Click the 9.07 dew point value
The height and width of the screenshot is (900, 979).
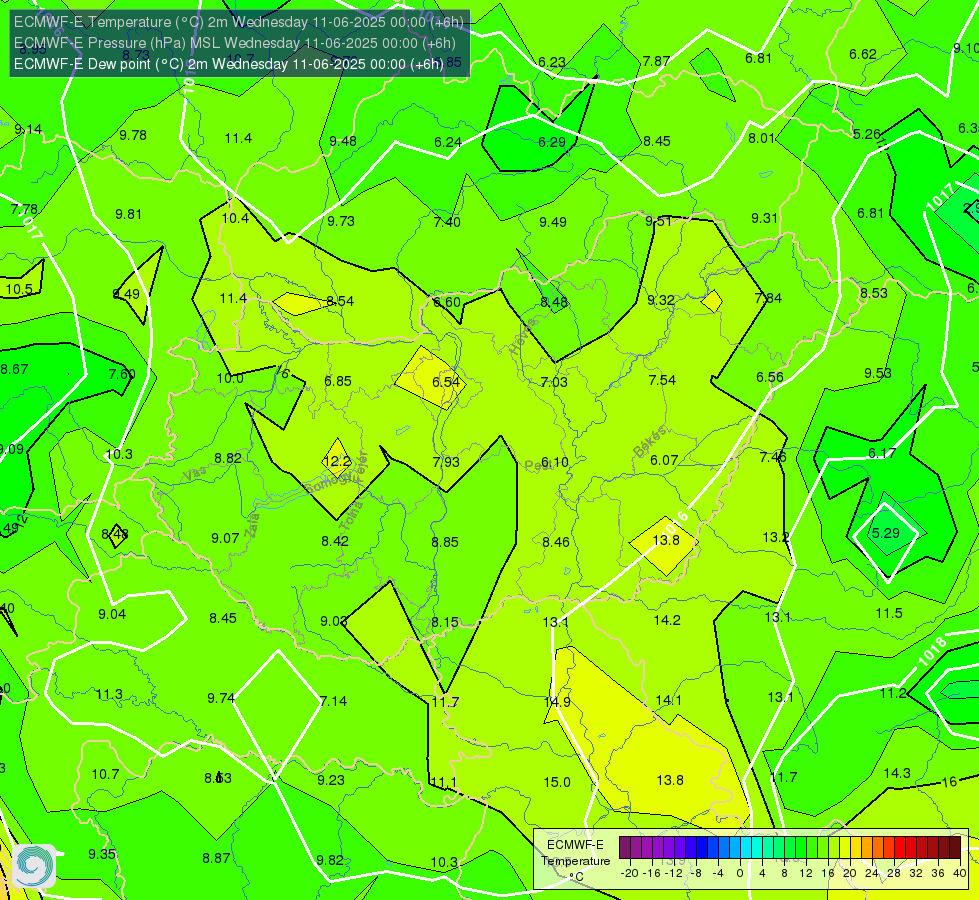[225, 538]
